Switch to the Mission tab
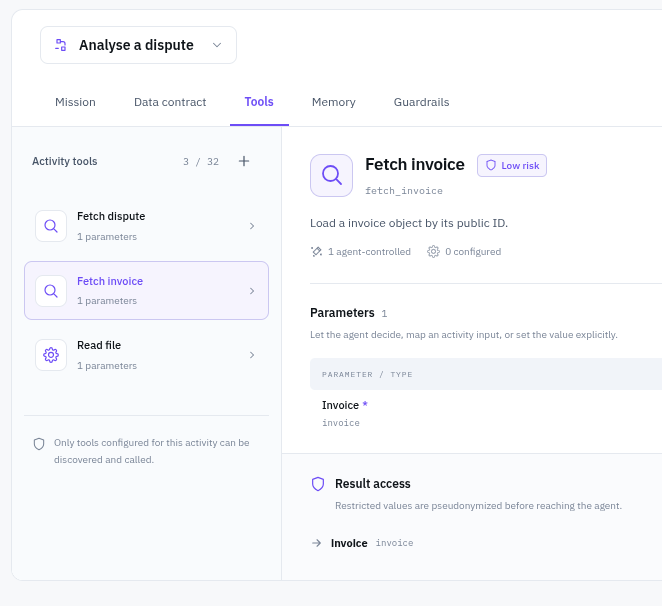Screen dimensions: 662x606 pos(75,102)
